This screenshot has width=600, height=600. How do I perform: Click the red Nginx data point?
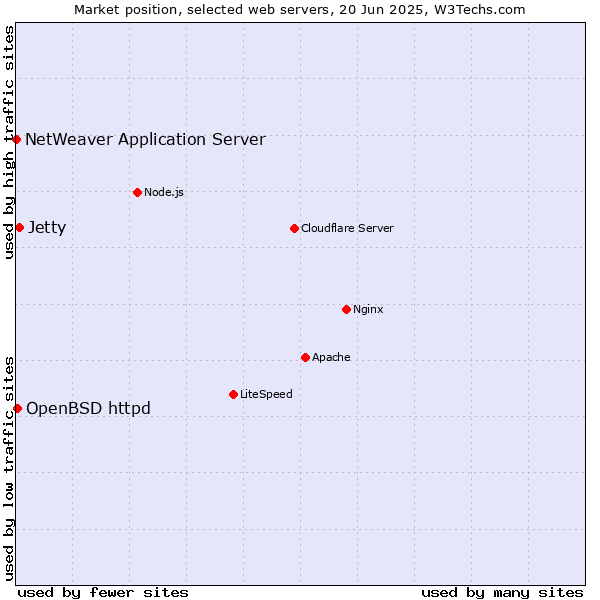tap(347, 309)
